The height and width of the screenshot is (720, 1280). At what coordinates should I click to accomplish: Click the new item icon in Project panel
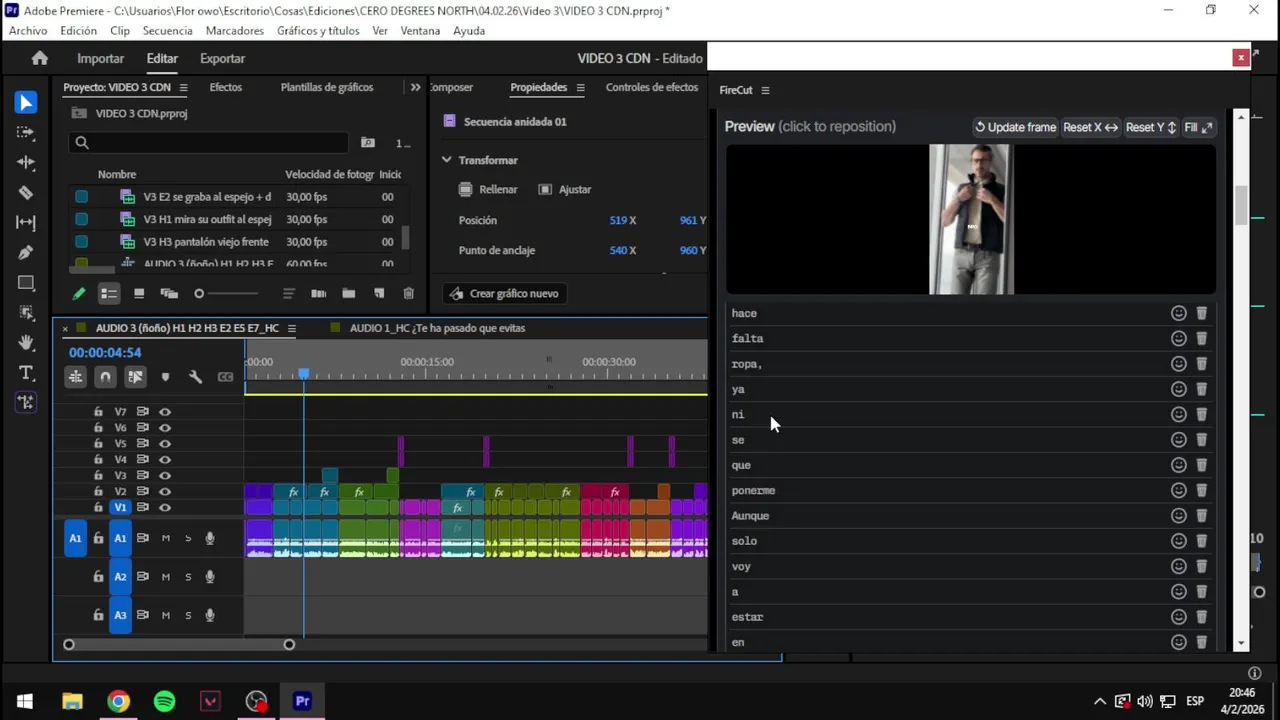coord(379,293)
